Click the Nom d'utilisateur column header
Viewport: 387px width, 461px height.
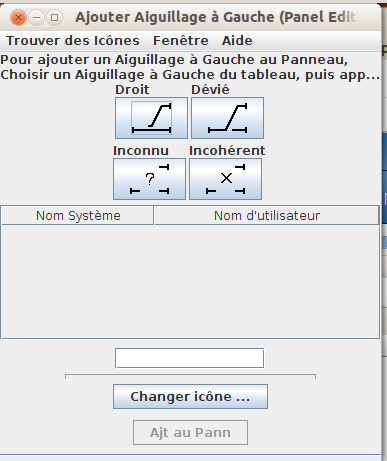pyautogui.click(x=267, y=216)
